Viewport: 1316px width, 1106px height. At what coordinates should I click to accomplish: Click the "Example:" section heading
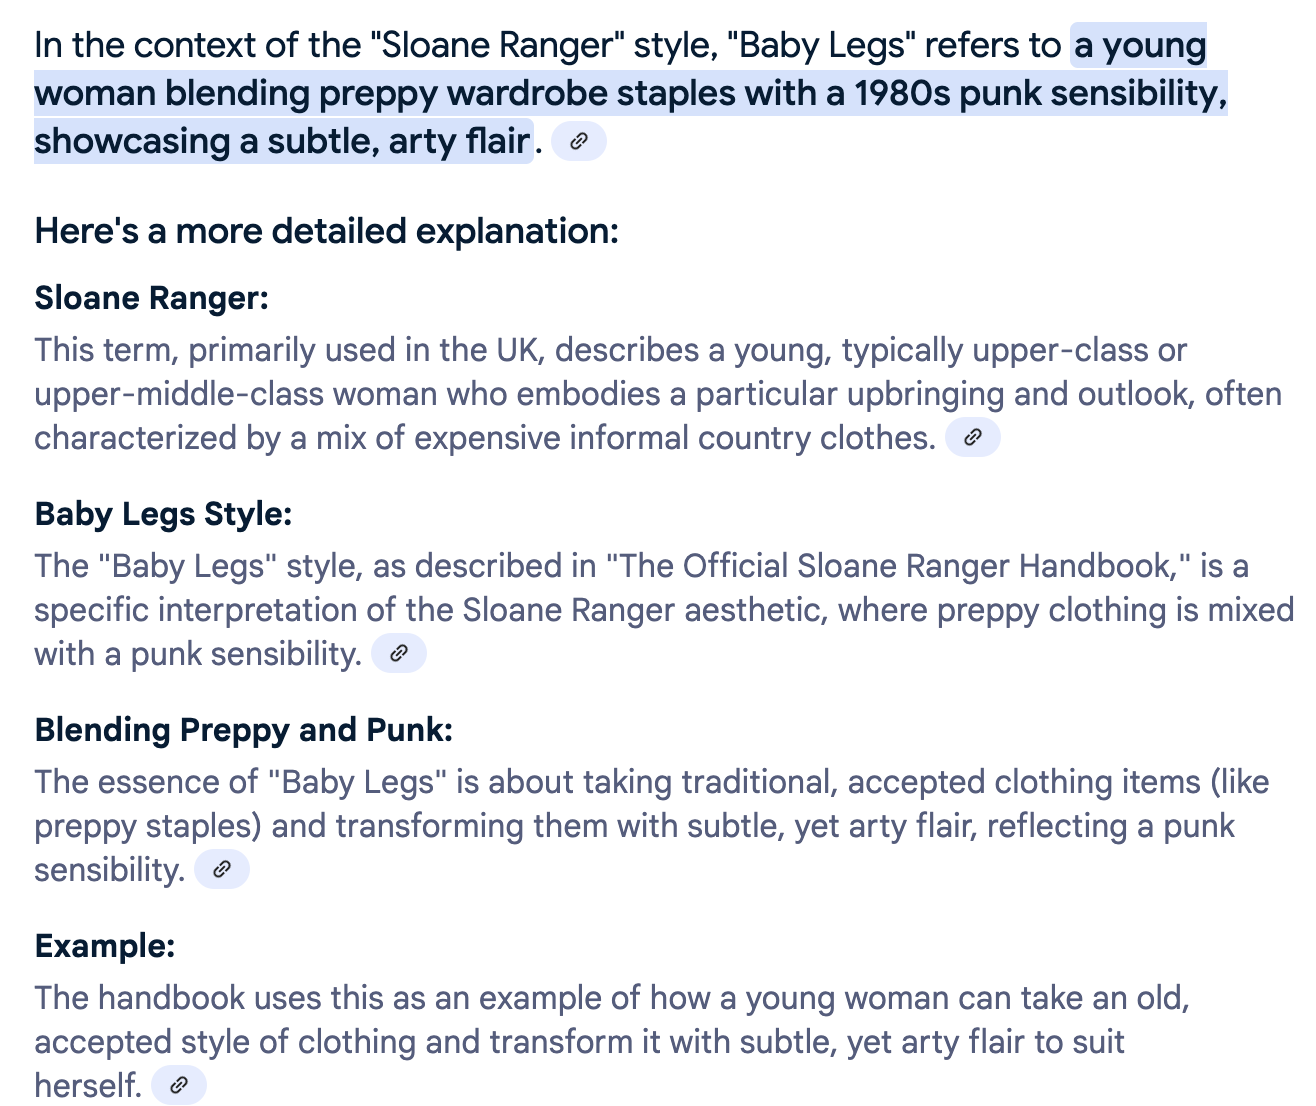pyautogui.click(x=105, y=946)
